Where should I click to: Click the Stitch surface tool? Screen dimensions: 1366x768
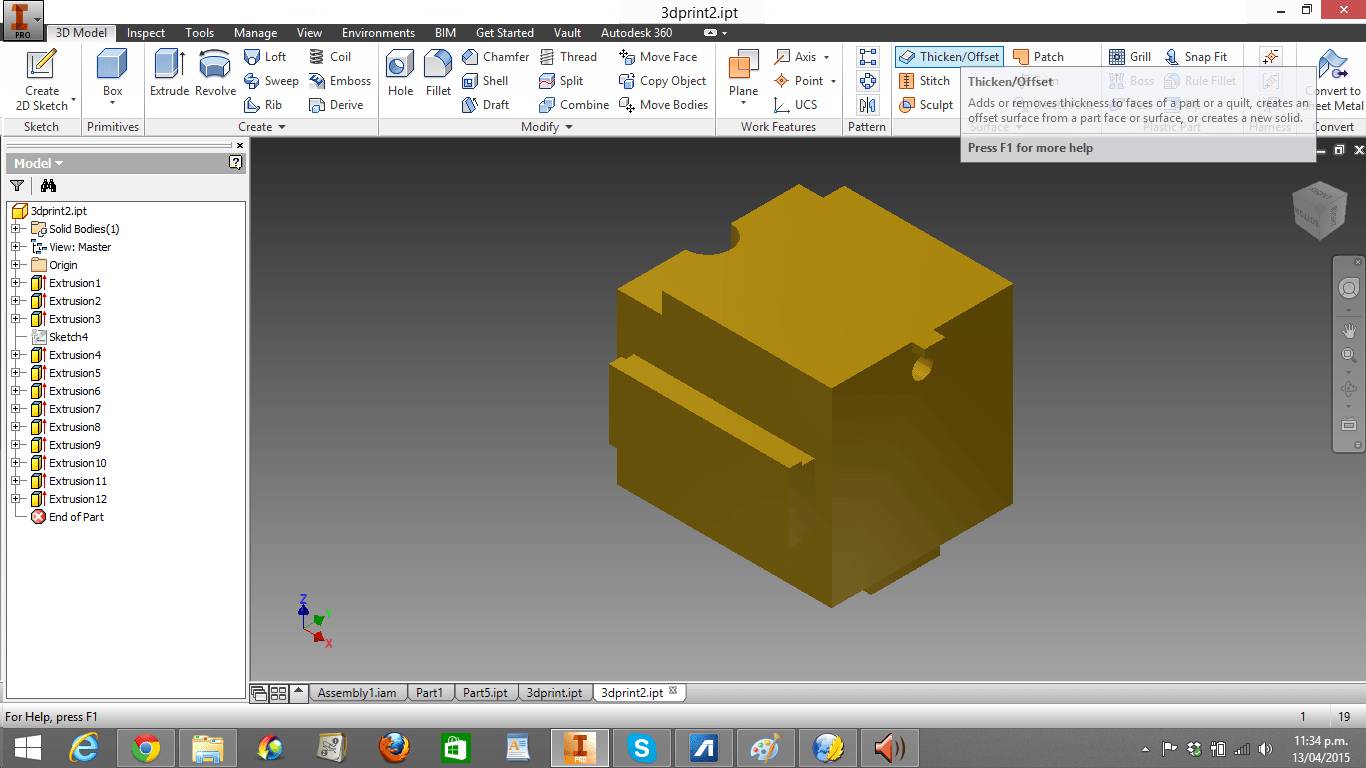click(x=925, y=81)
